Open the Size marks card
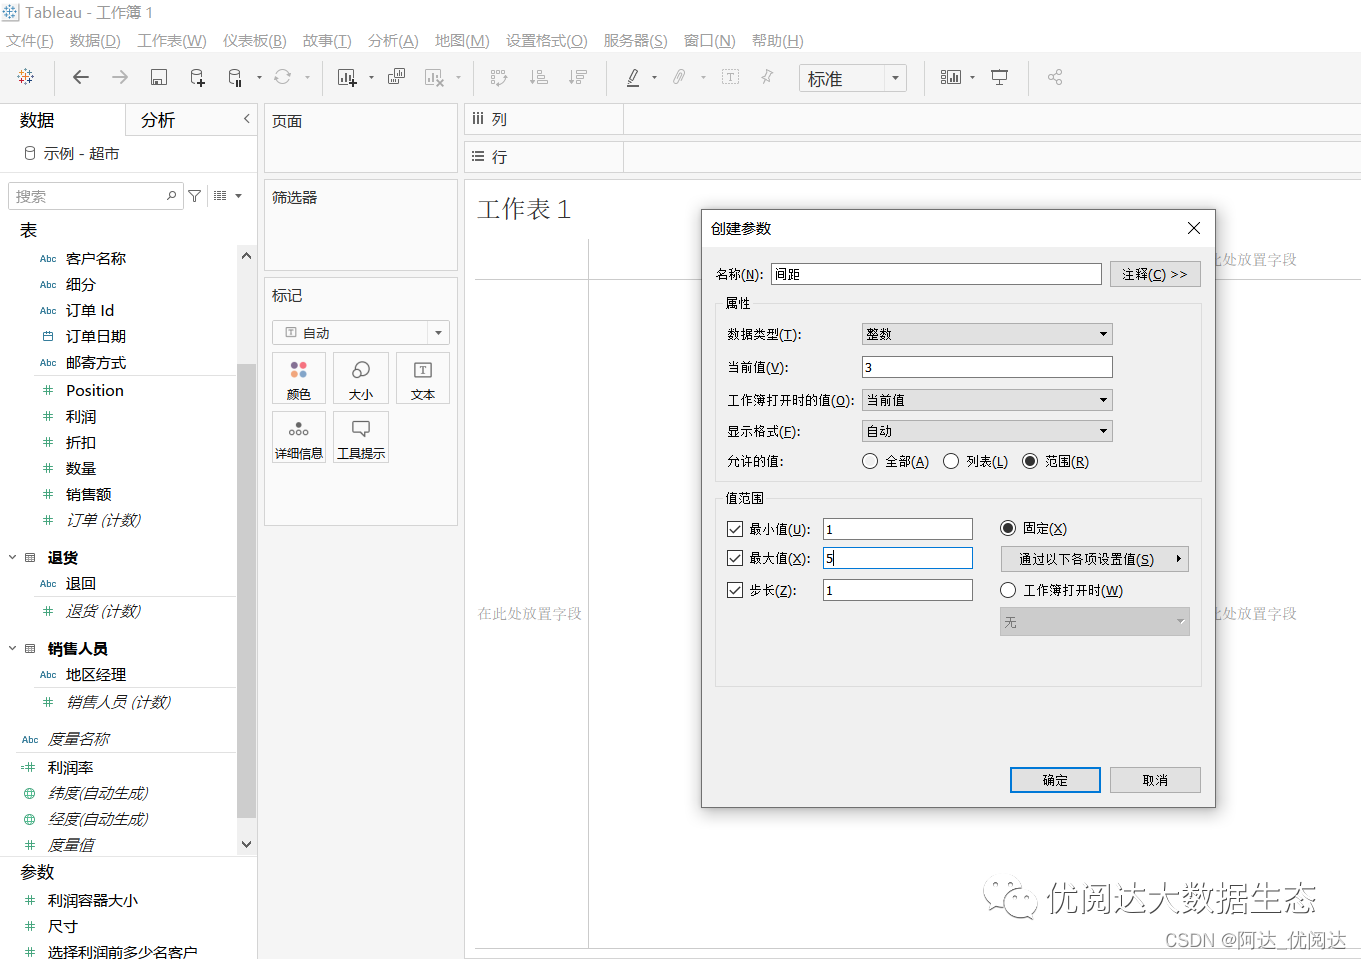Image resolution: width=1361 pixels, height=959 pixels. (361, 379)
